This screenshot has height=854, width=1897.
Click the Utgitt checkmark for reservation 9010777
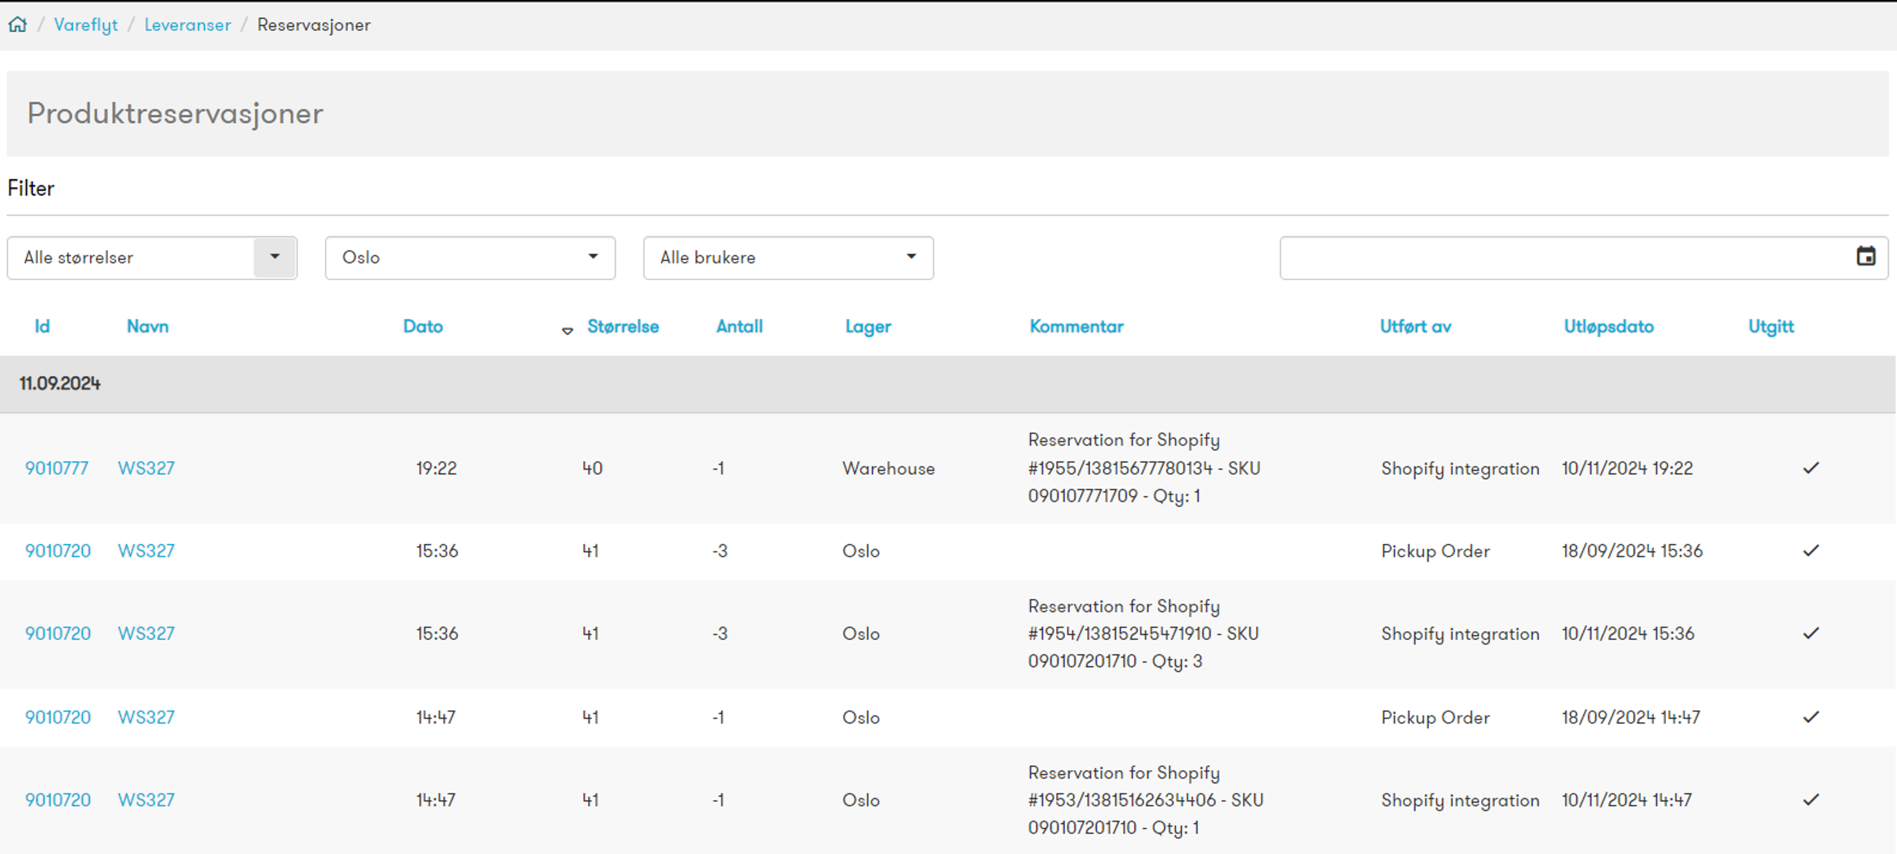[x=1811, y=468]
